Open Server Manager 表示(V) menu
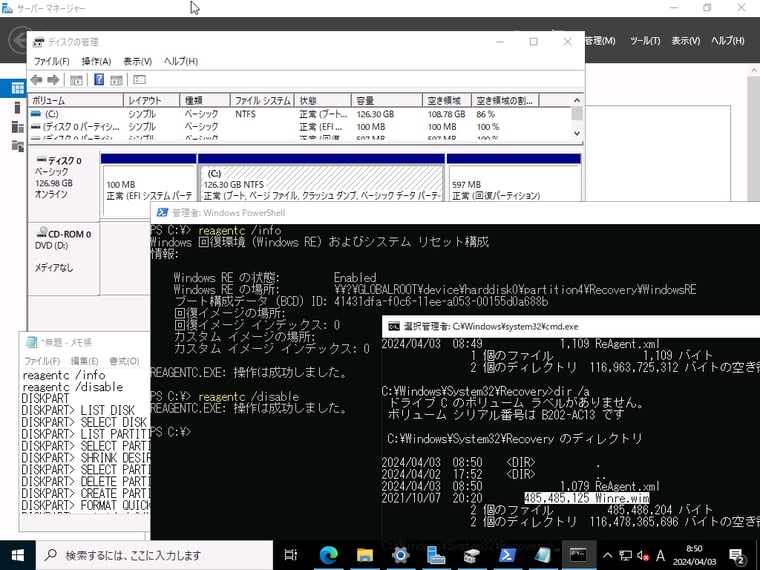The height and width of the screenshot is (570, 760). click(685, 41)
